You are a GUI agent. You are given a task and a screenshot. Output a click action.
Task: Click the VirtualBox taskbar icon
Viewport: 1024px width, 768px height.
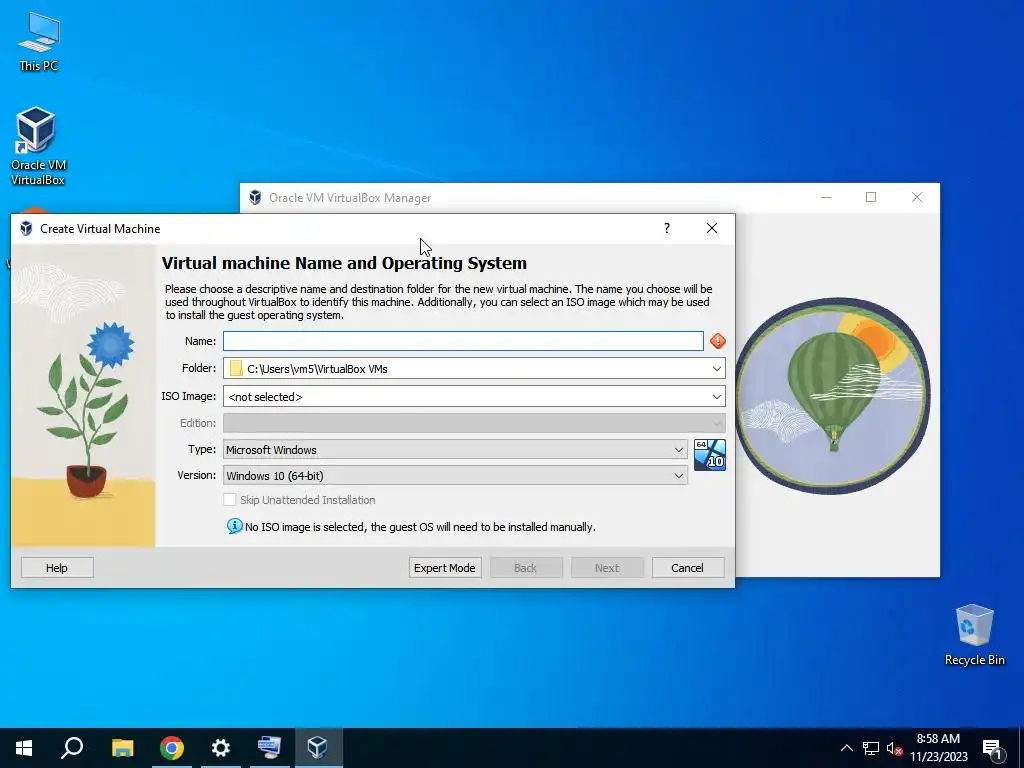[318, 748]
